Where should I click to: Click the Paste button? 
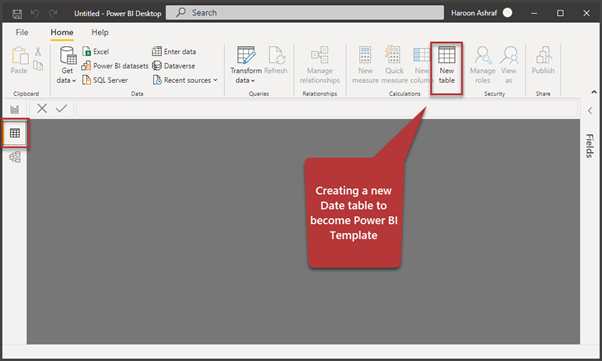tap(19, 60)
